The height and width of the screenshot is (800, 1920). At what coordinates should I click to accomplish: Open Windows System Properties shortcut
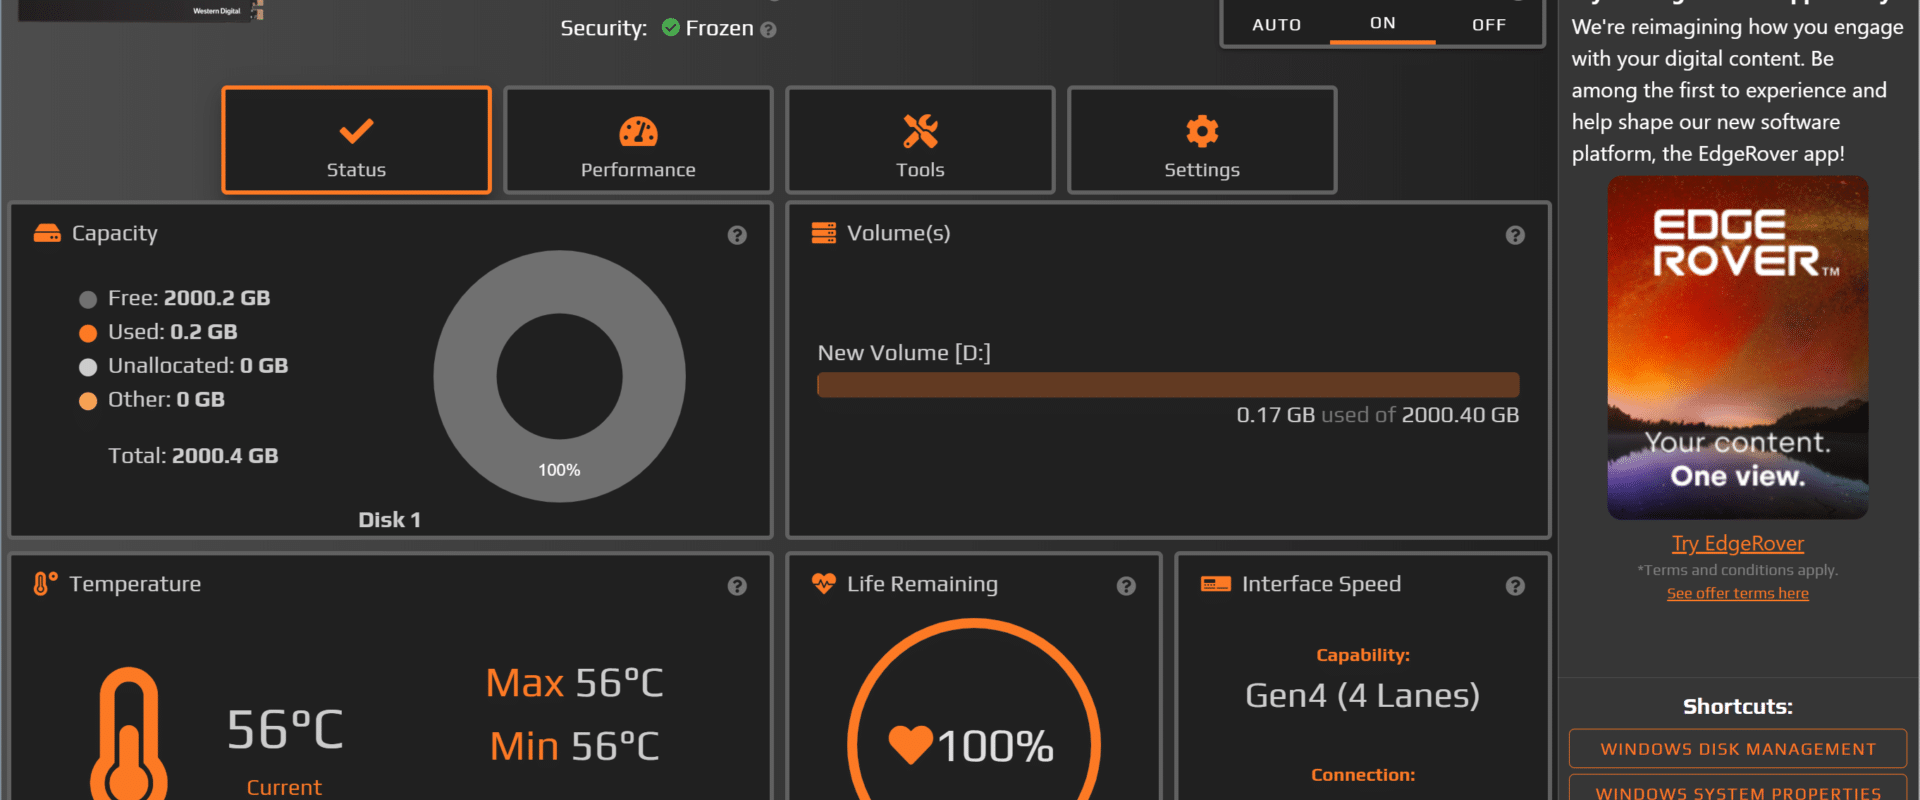pyautogui.click(x=1738, y=788)
